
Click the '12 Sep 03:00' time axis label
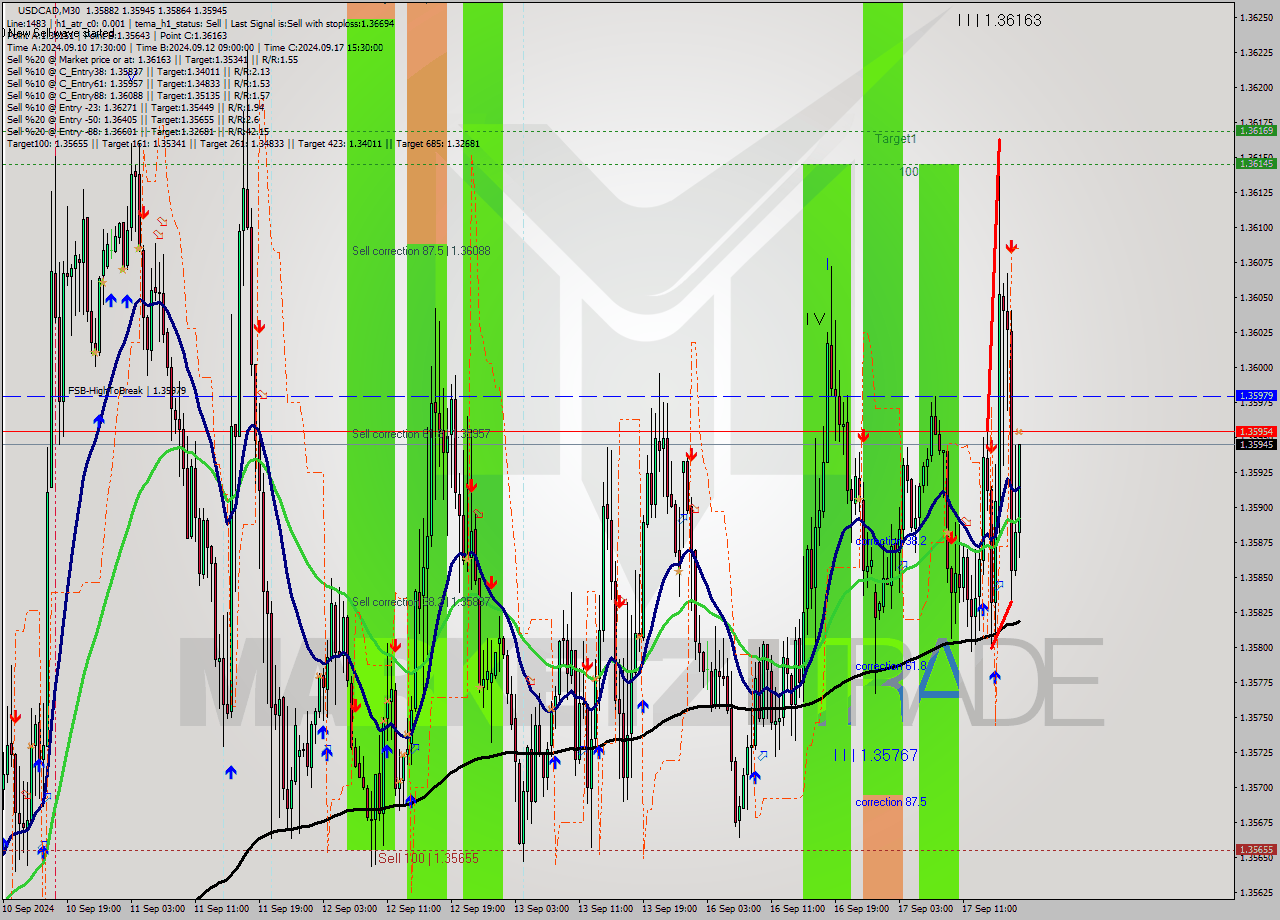pos(351,909)
